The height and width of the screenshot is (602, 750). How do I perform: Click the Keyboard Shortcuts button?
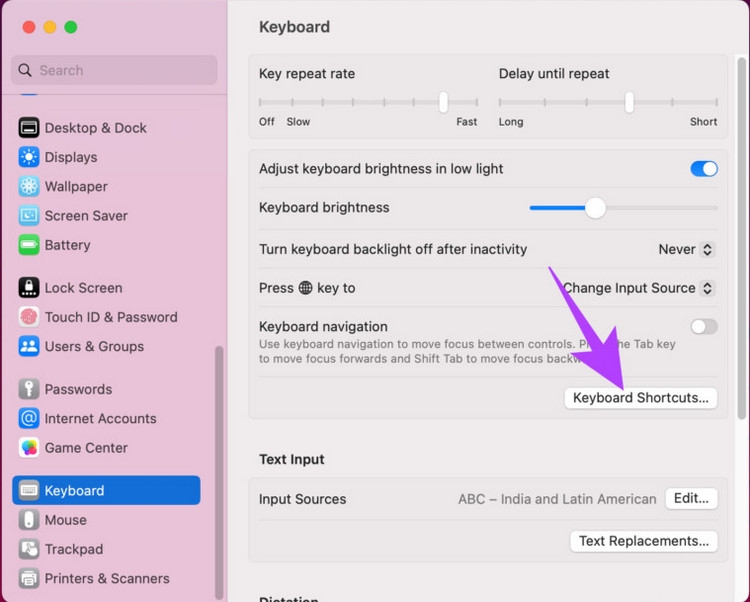pyautogui.click(x=640, y=398)
